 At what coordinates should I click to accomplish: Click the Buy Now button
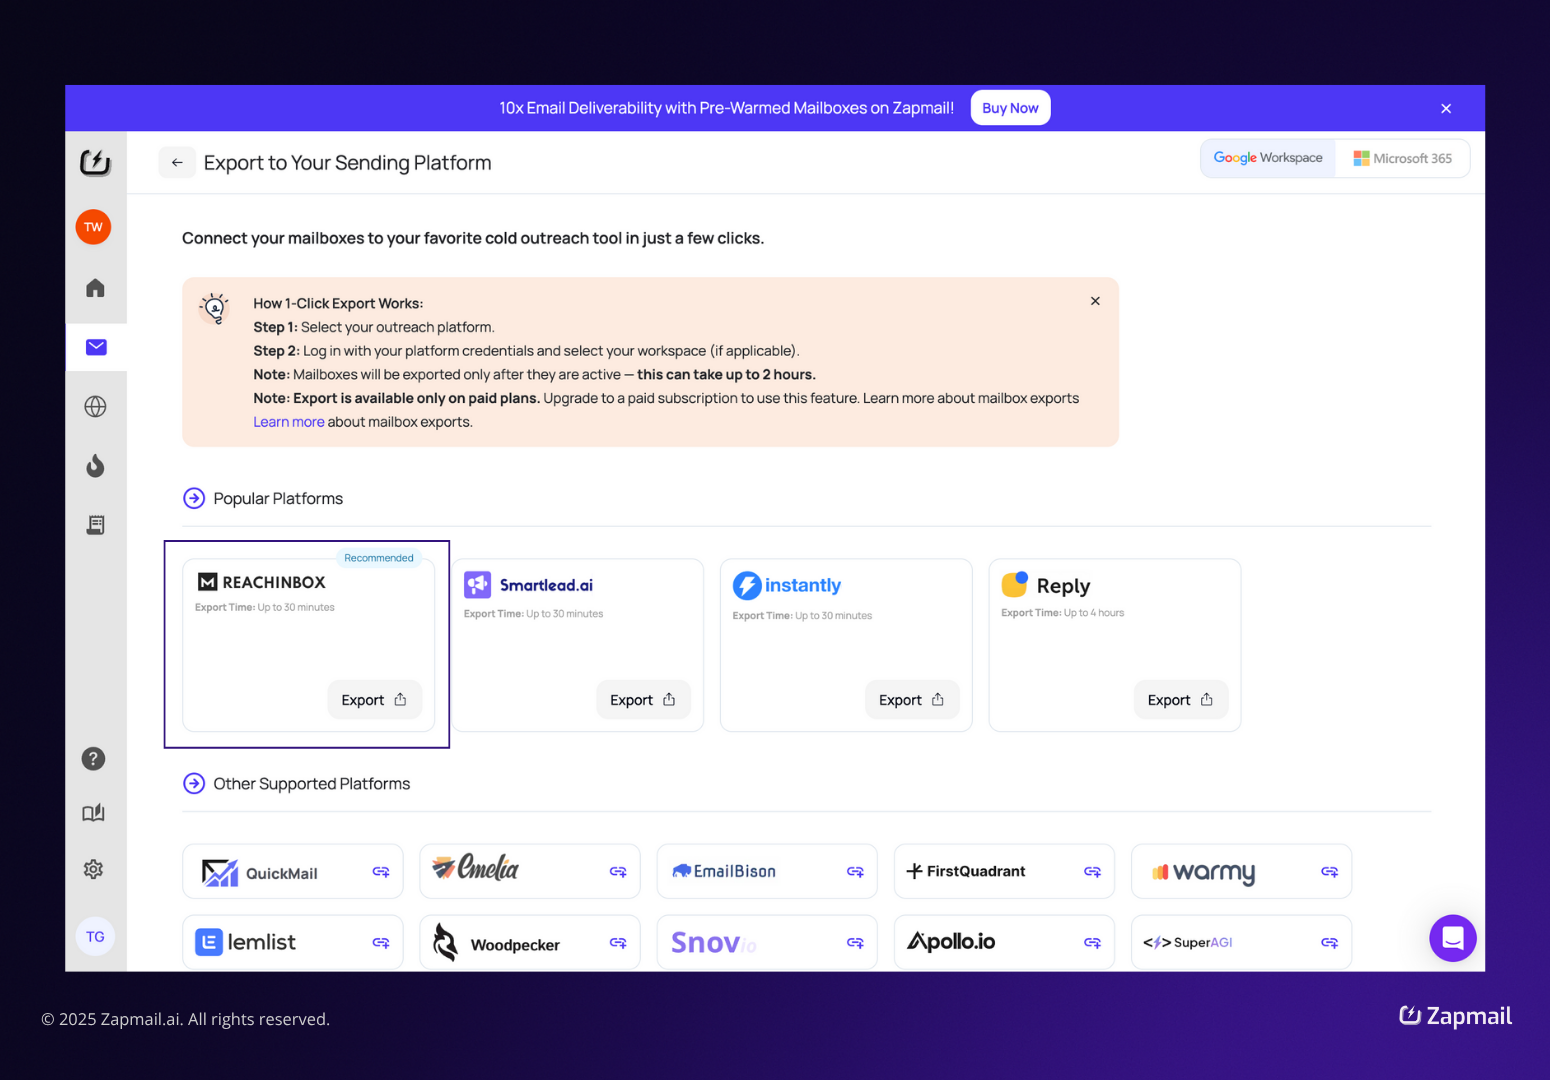[x=1010, y=108]
